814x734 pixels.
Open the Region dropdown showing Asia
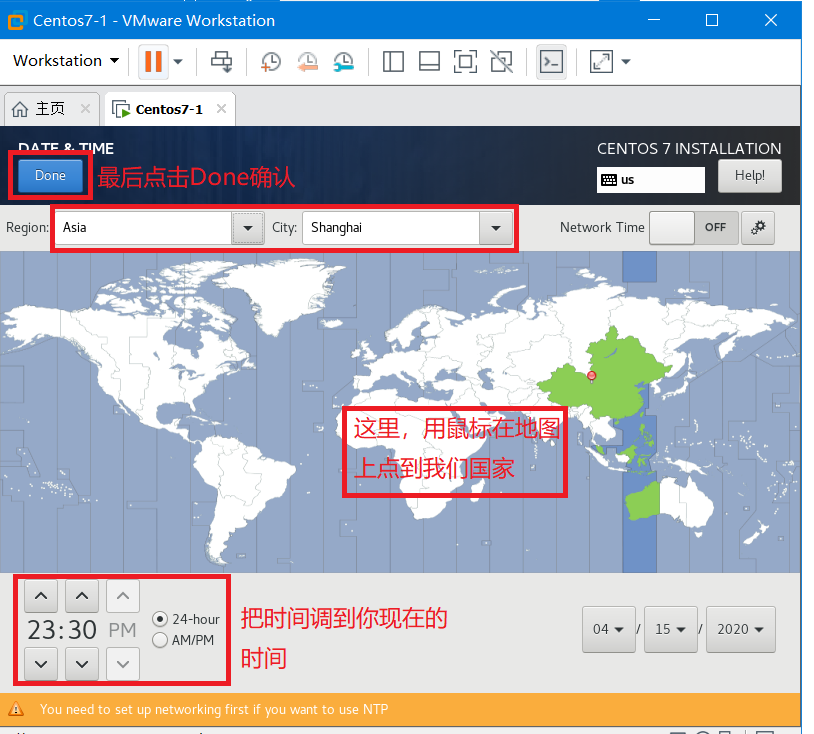(247, 228)
